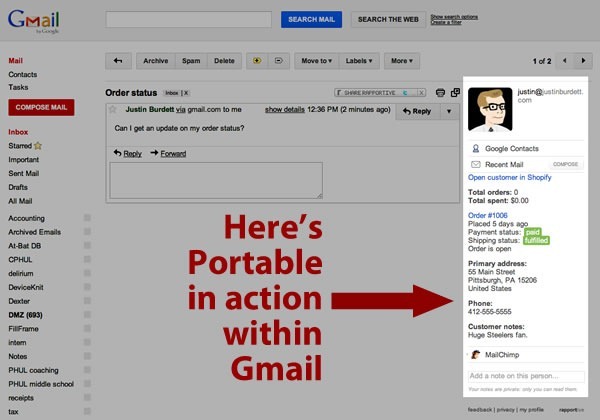600x420 pixels.
Task: Click the Gmail logo
Action: pos(34,21)
